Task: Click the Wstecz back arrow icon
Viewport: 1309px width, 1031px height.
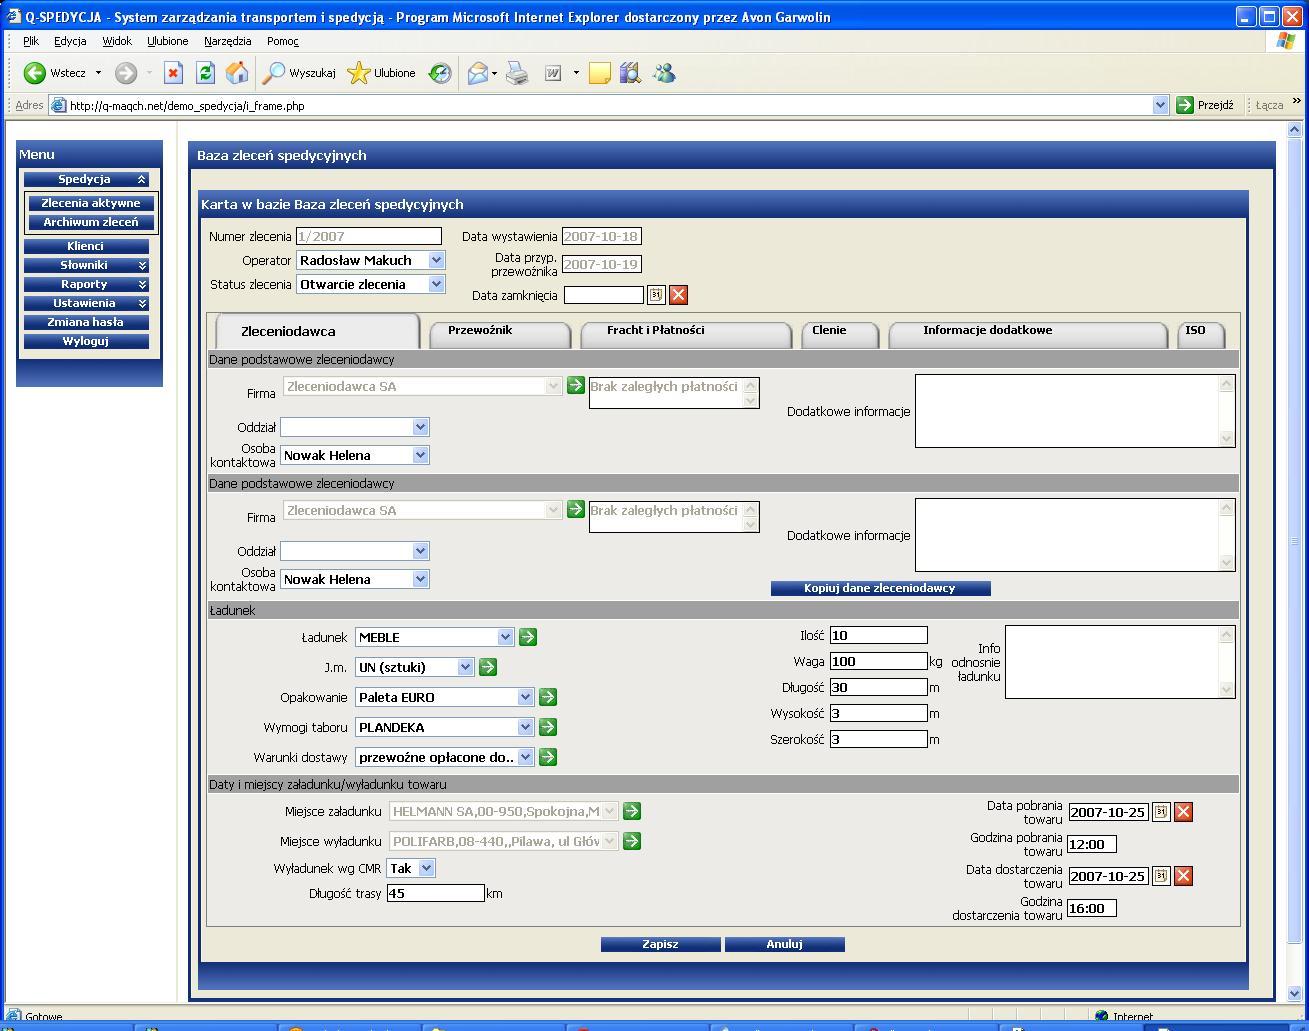Action: coord(35,73)
